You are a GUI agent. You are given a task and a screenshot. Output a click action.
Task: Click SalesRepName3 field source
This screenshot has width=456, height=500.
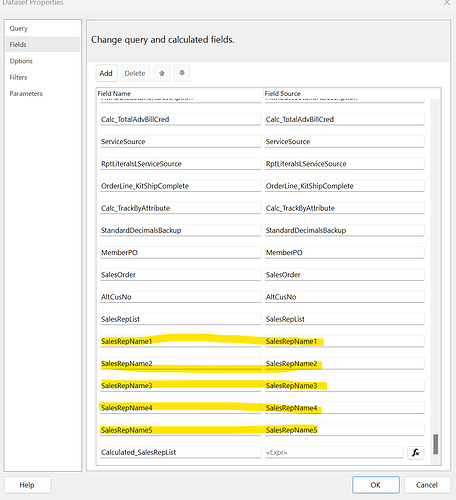coord(345,386)
